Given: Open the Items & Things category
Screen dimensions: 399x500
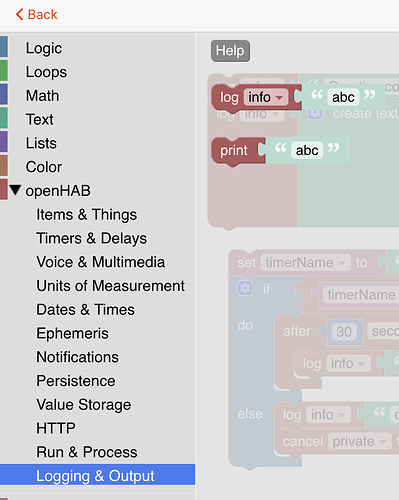Looking at the screenshot, I should click(x=86, y=215).
